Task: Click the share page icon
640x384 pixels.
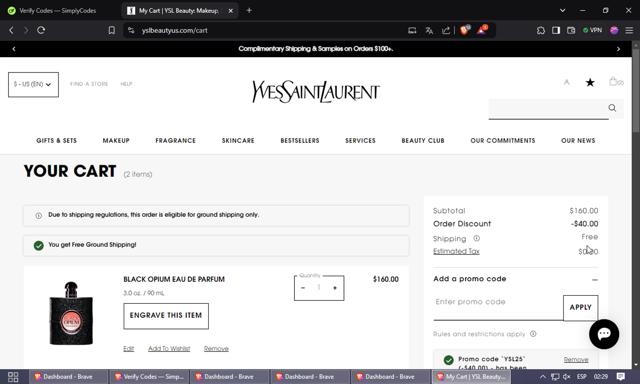Action: point(446,30)
